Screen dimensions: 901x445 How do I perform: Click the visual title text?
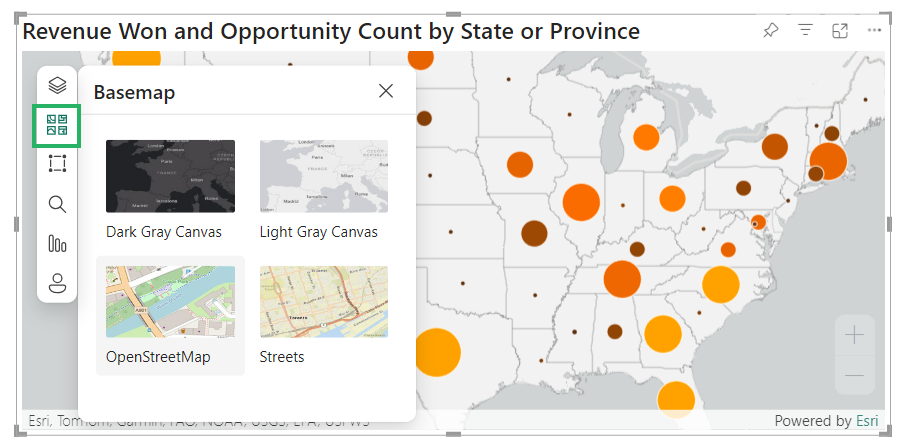click(331, 31)
